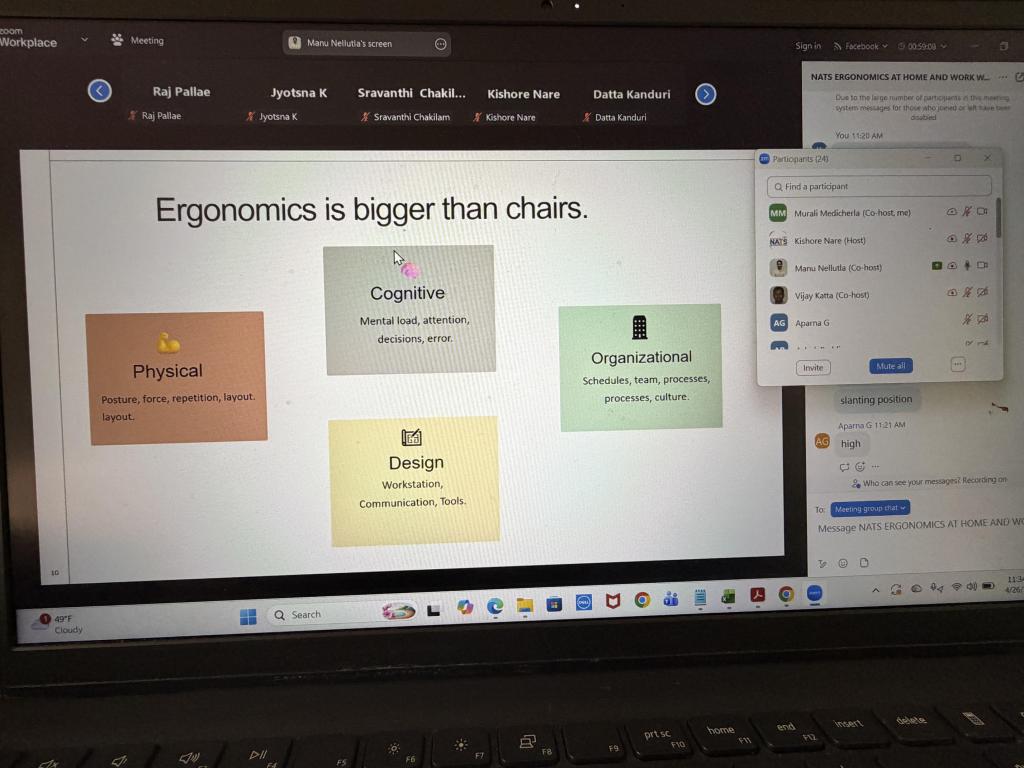The image size is (1024, 768).
Task: Show previous gallery participants with left arrow
Action: [x=99, y=91]
